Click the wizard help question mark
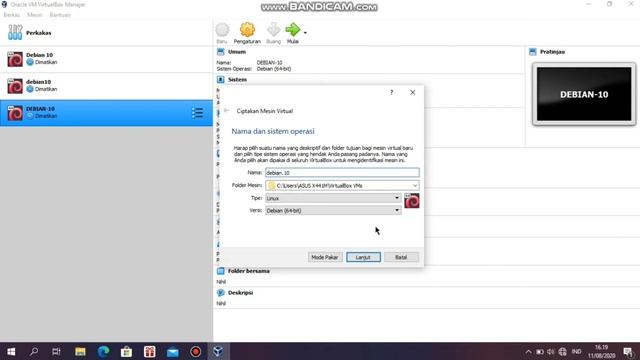Image resolution: width=640 pixels, height=360 pixels. [x=391, y=93]
